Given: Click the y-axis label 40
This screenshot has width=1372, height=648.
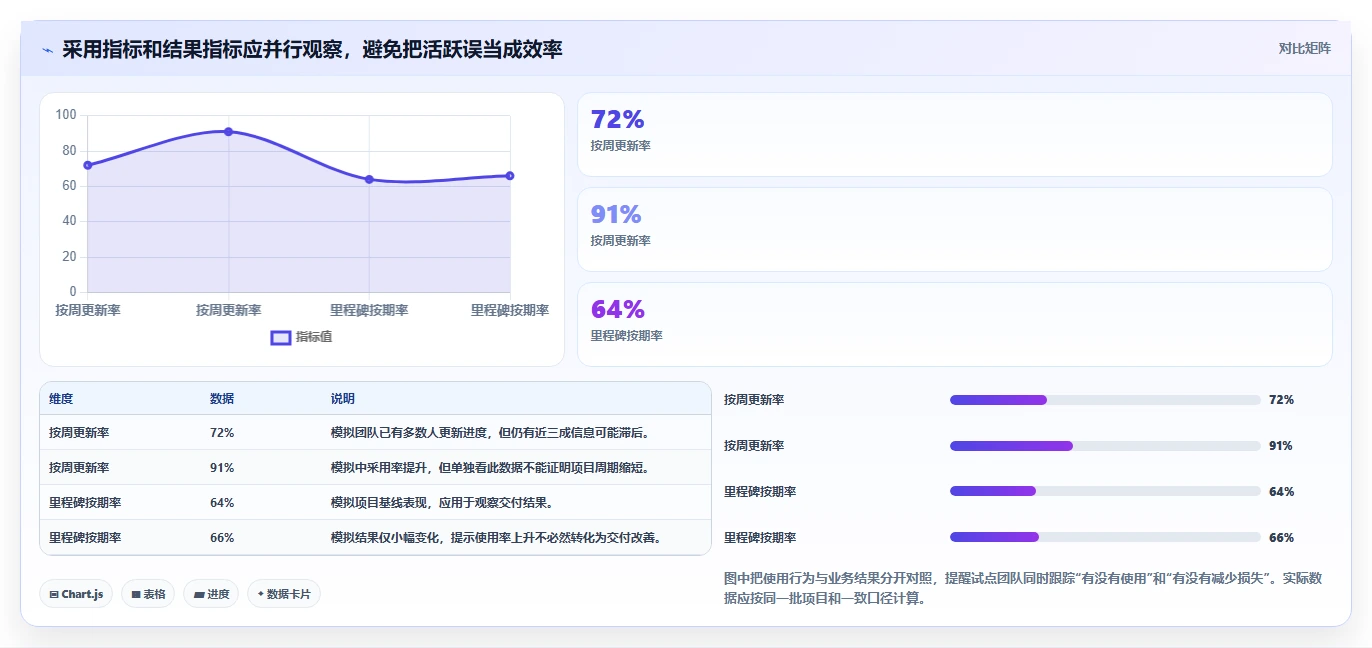Looking at the screenshot, I should tap(69, 221).
